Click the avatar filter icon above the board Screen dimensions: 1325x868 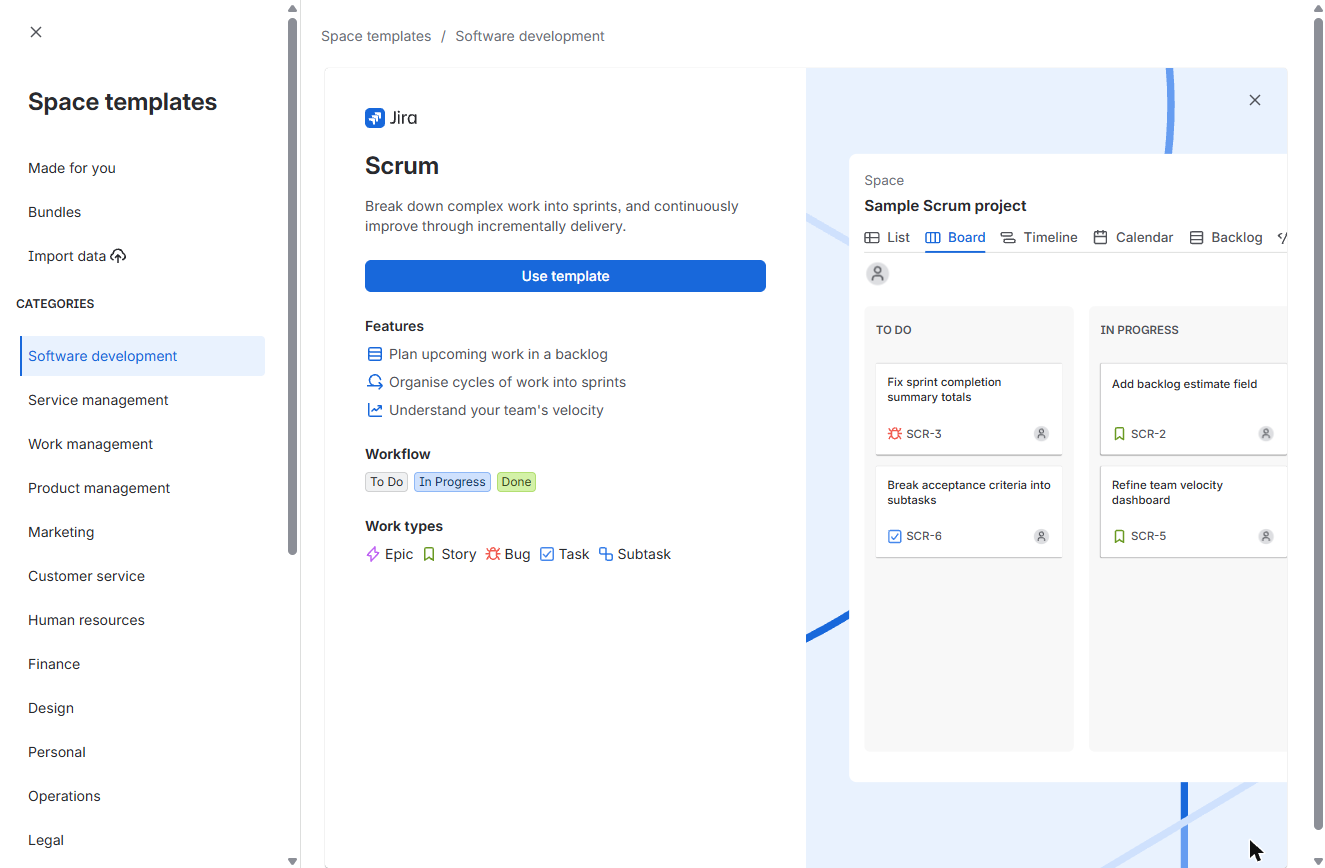(877, 273)
